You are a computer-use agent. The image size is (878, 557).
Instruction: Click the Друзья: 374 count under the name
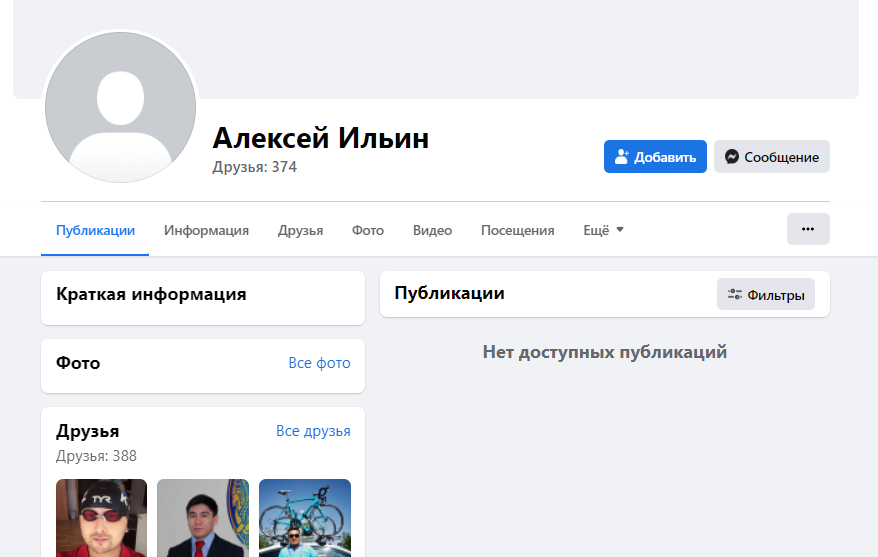coord(254,167)
